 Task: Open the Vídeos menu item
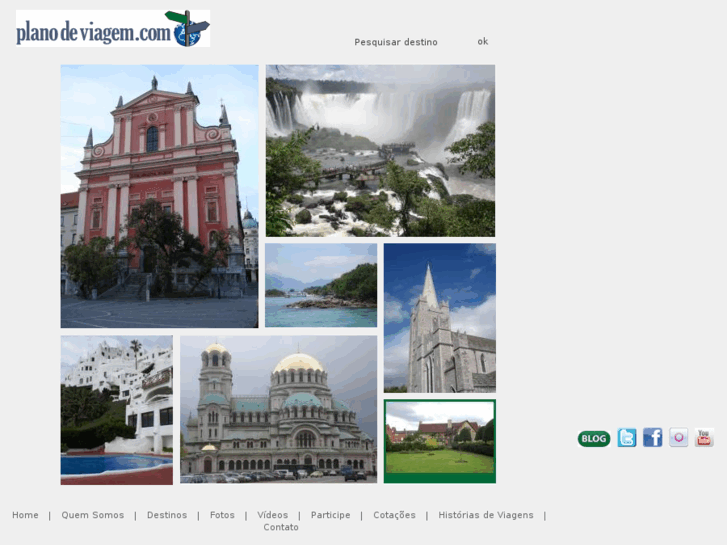click(273, 515)
